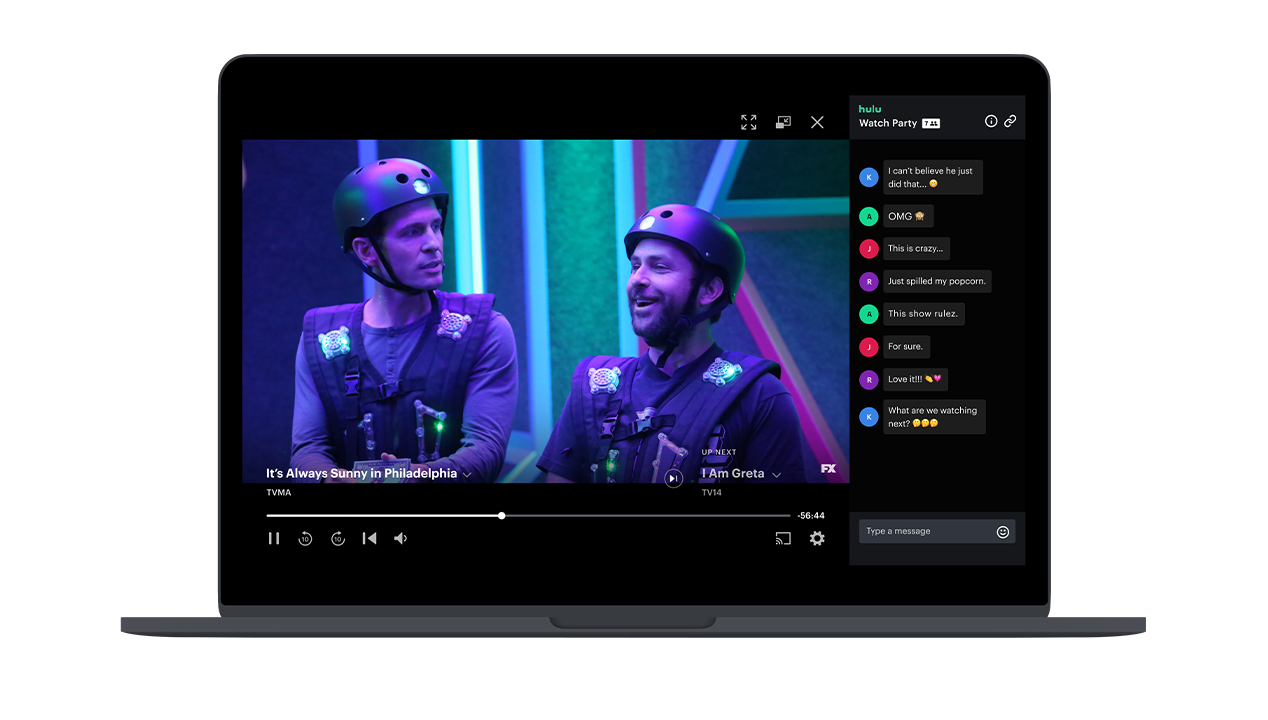Open Watch Party info
Screen dimensions: 1268x720
(x=991, y=121)
